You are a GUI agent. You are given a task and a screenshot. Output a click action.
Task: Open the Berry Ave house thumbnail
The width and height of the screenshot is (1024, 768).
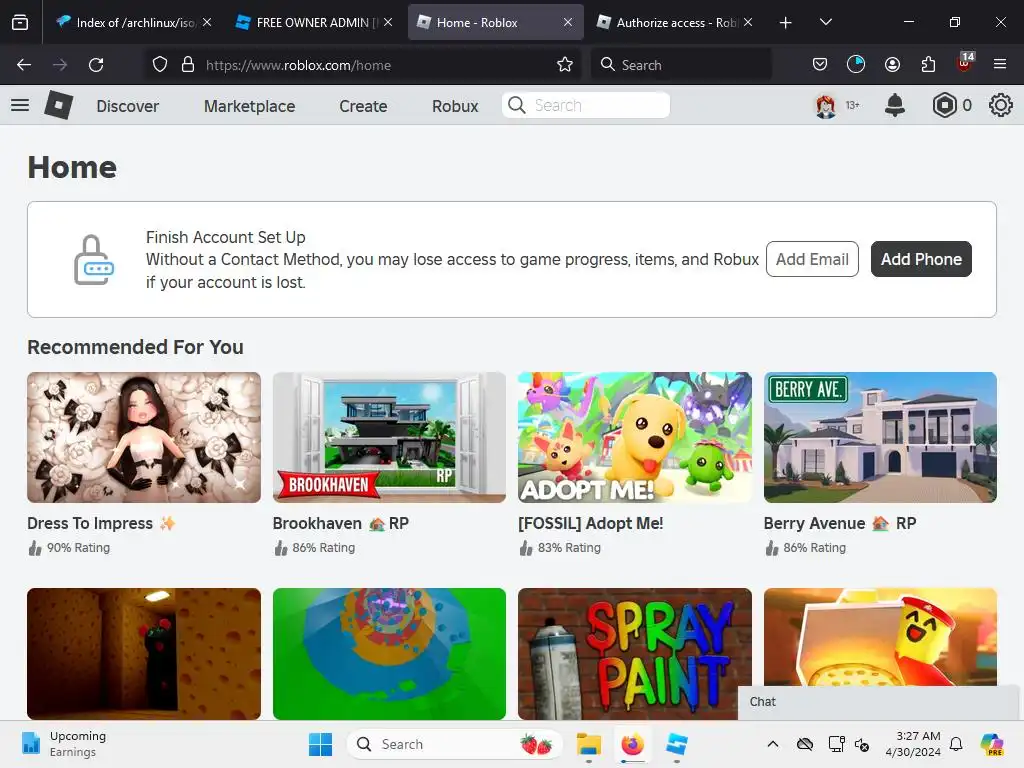coord(880,438)
